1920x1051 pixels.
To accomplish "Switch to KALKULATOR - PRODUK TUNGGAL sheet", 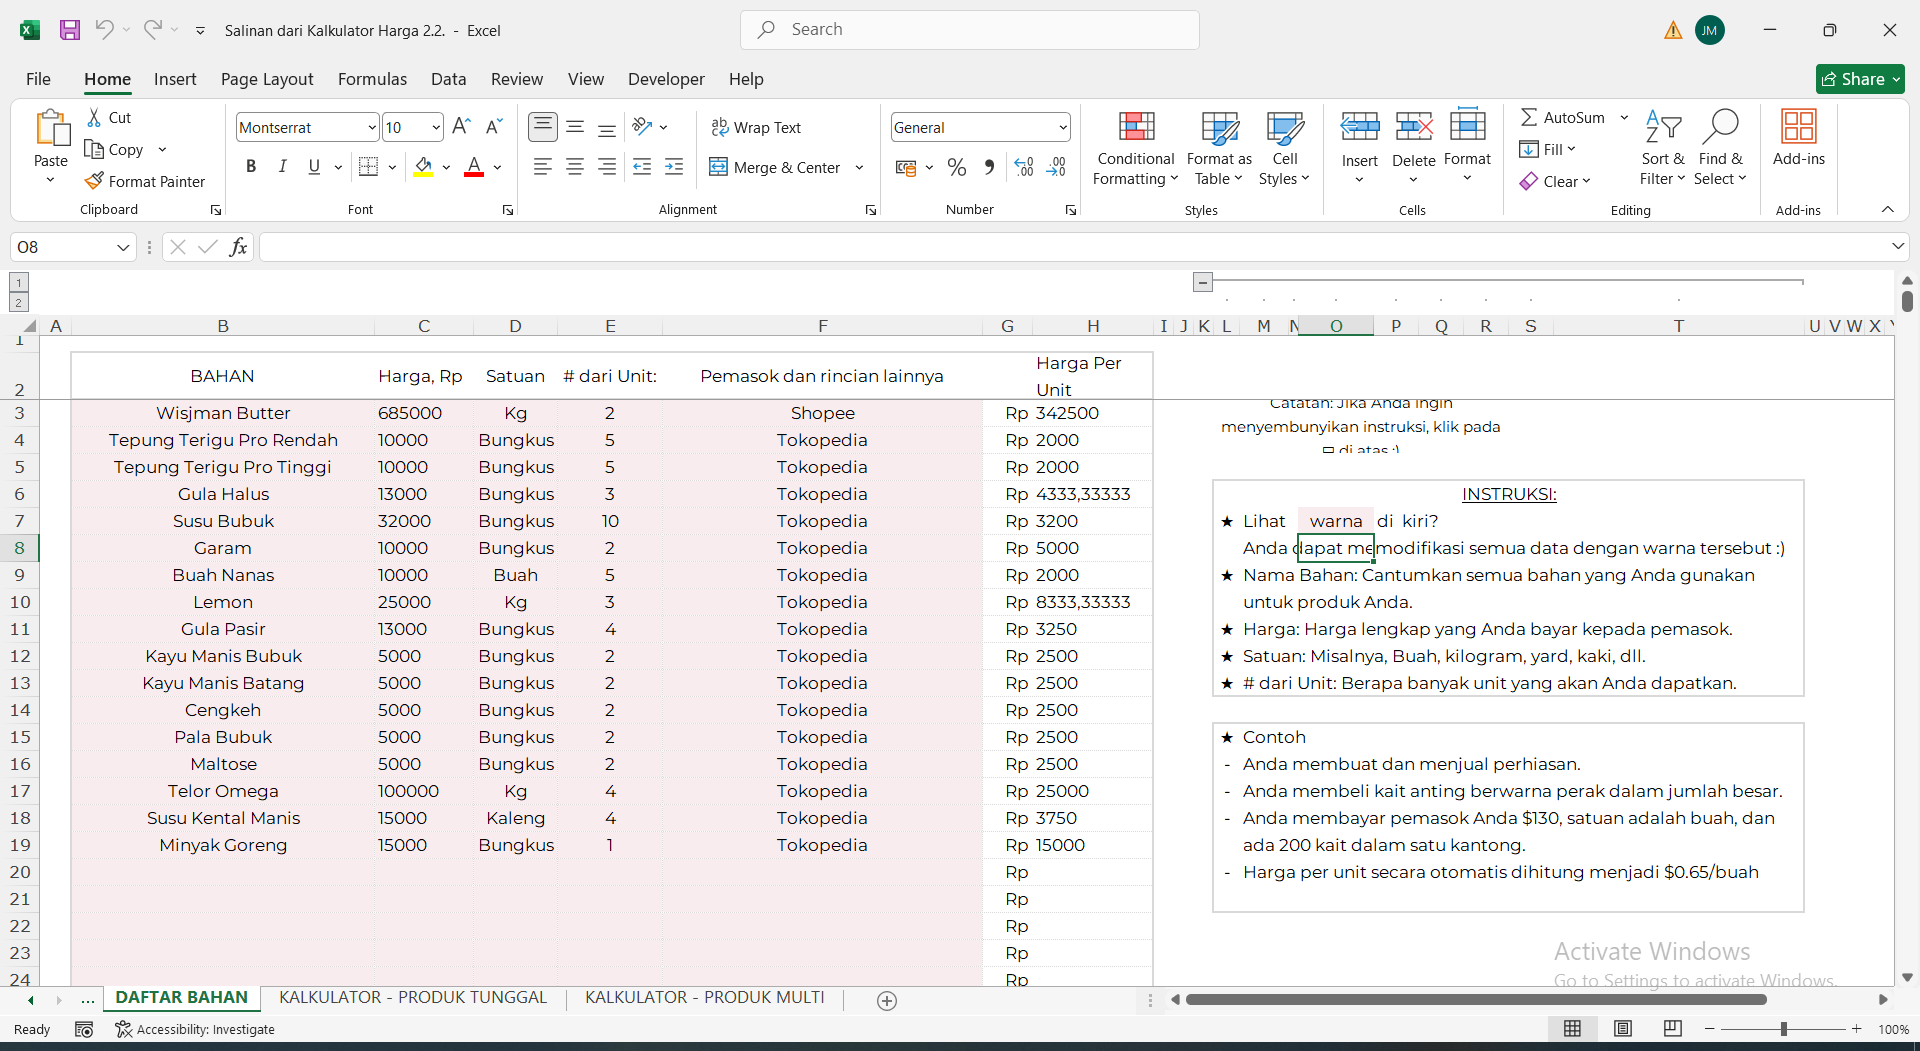I will 413,998.
